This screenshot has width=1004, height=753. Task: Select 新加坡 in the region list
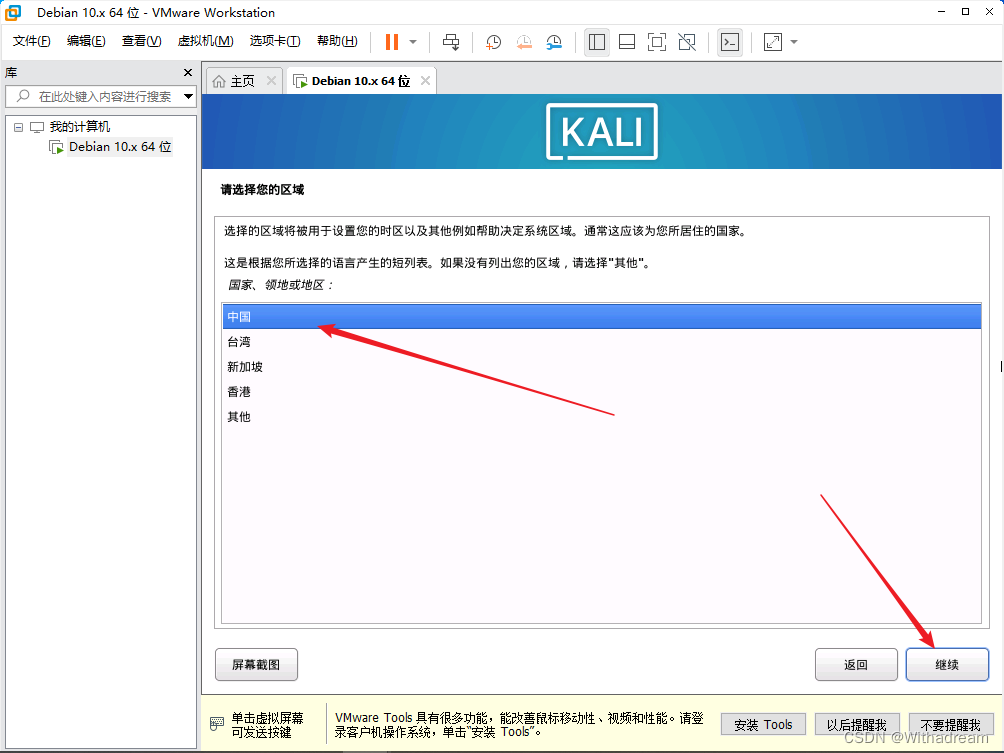tap(601, 366)
